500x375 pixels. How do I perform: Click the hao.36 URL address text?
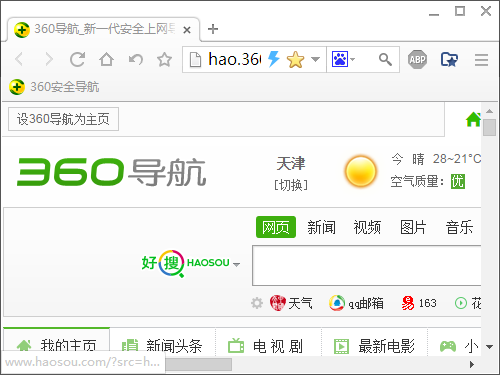(x=235, y=59)
